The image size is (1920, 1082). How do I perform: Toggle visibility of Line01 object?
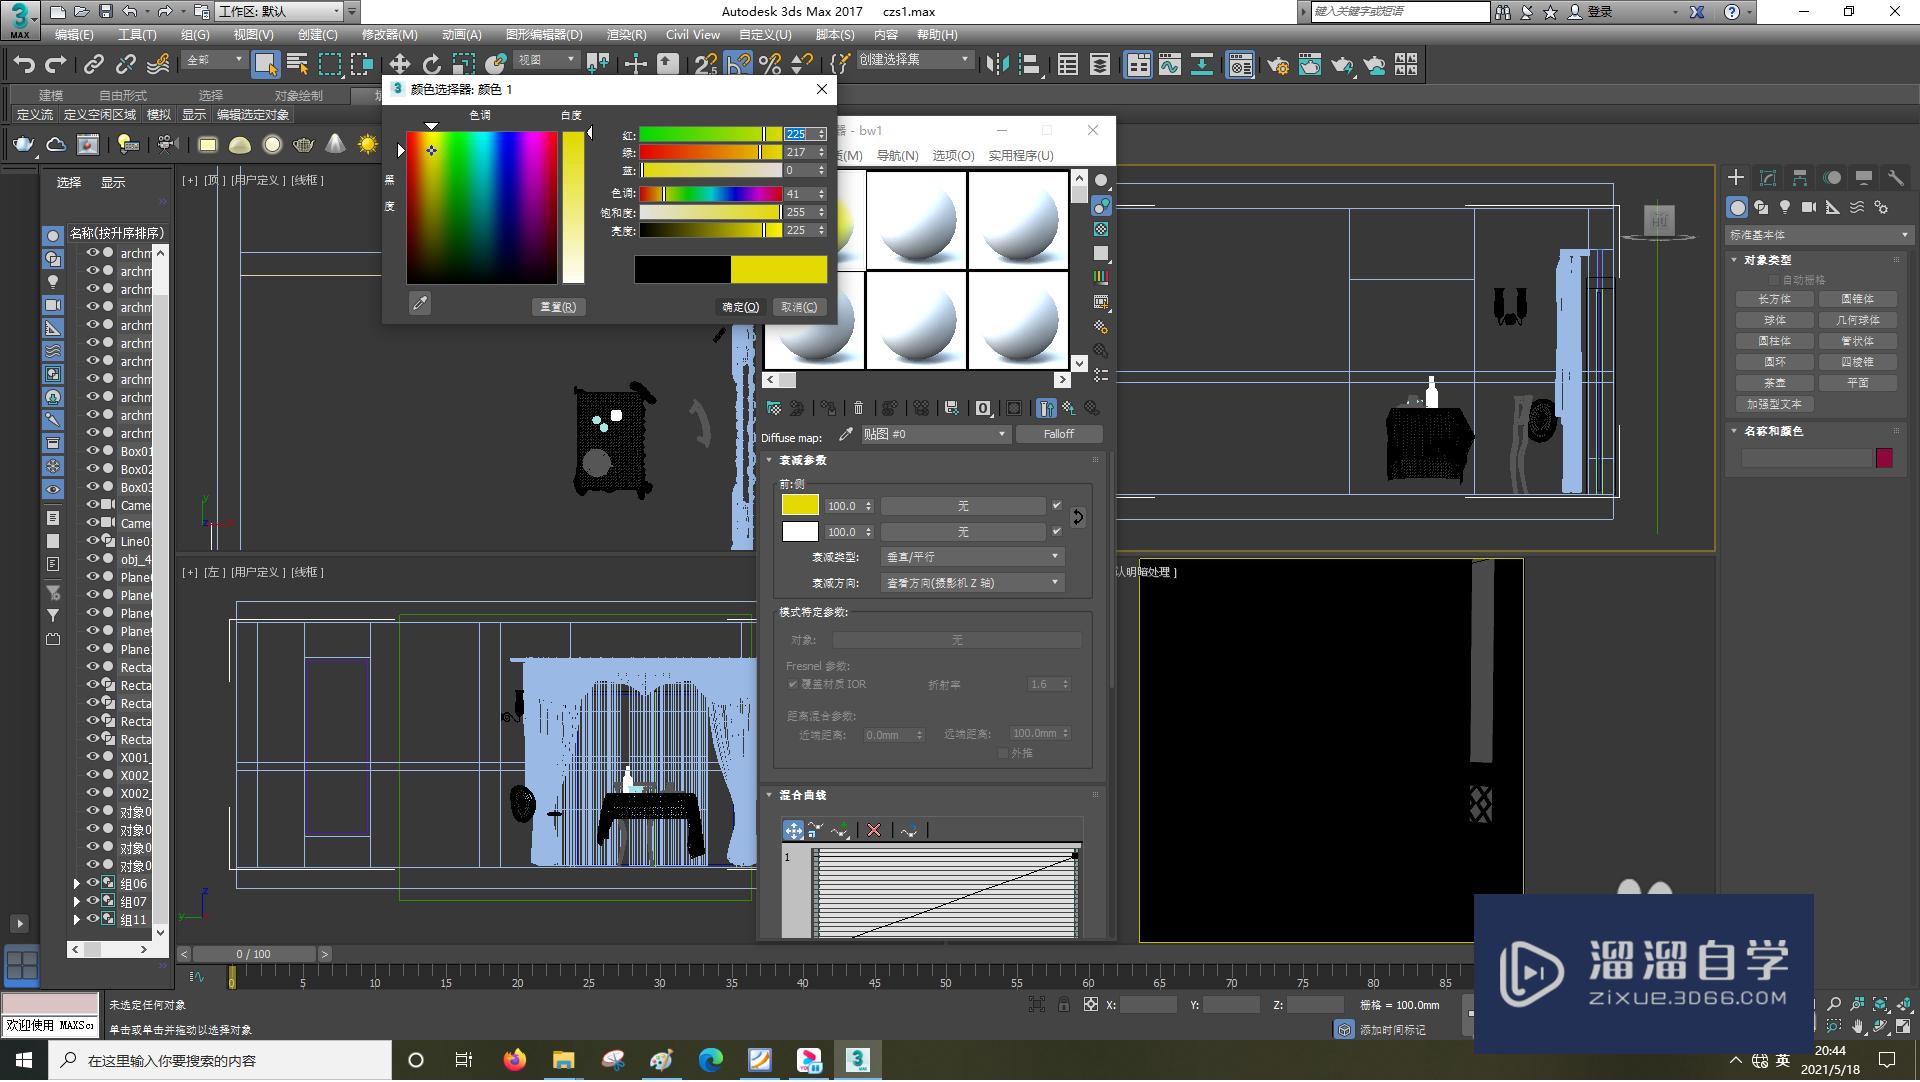click(93, 541)
